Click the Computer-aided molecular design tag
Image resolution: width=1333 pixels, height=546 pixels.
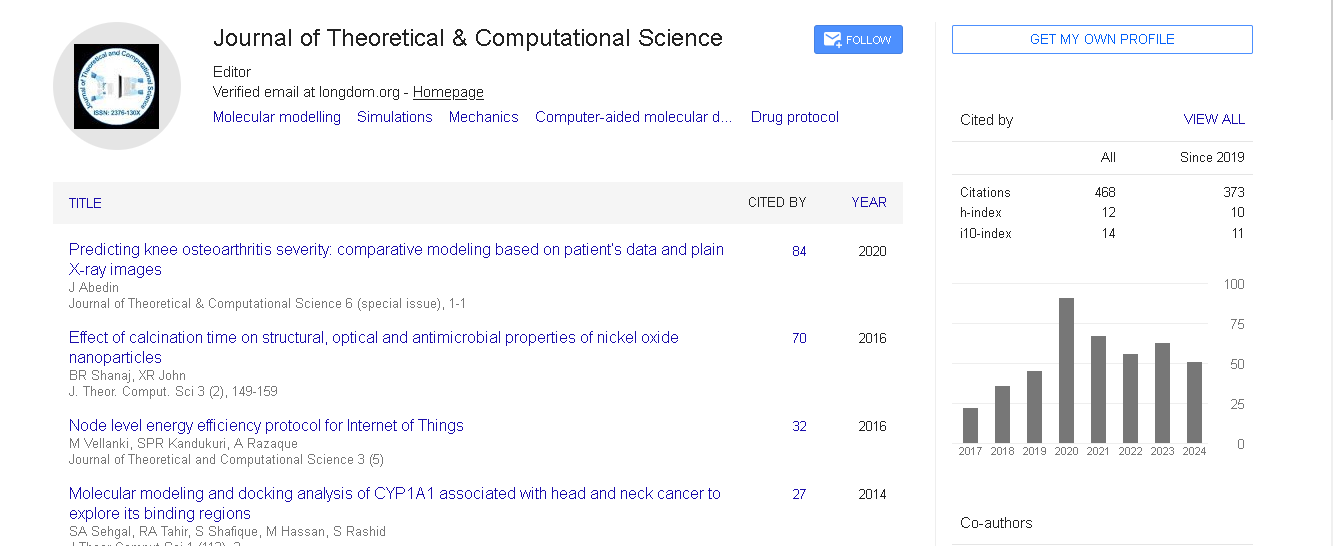[x=634, y=117]
